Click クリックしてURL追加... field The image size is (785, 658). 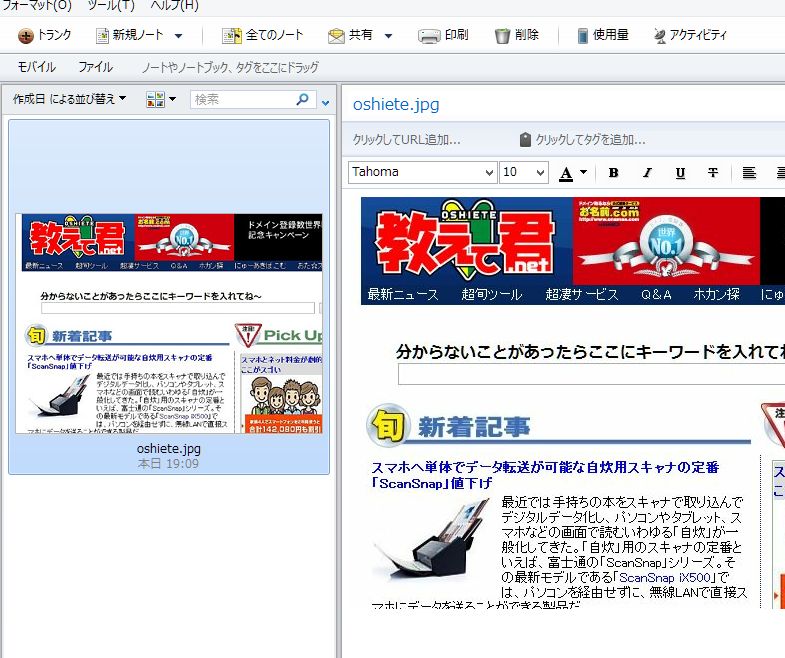tap(407, 140)
